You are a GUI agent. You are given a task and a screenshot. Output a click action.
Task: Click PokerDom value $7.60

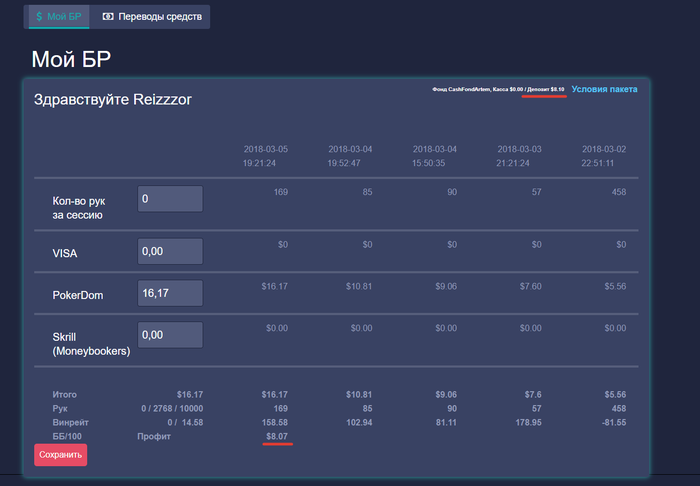click(x=530, y=287)
